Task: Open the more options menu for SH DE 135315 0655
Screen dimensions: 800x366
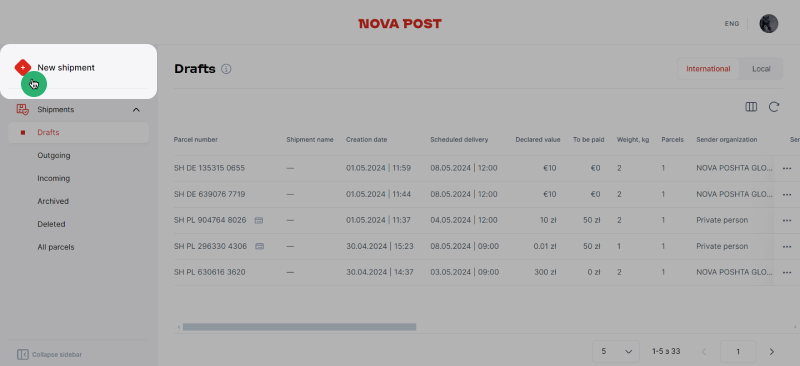Action: [787, 168]
